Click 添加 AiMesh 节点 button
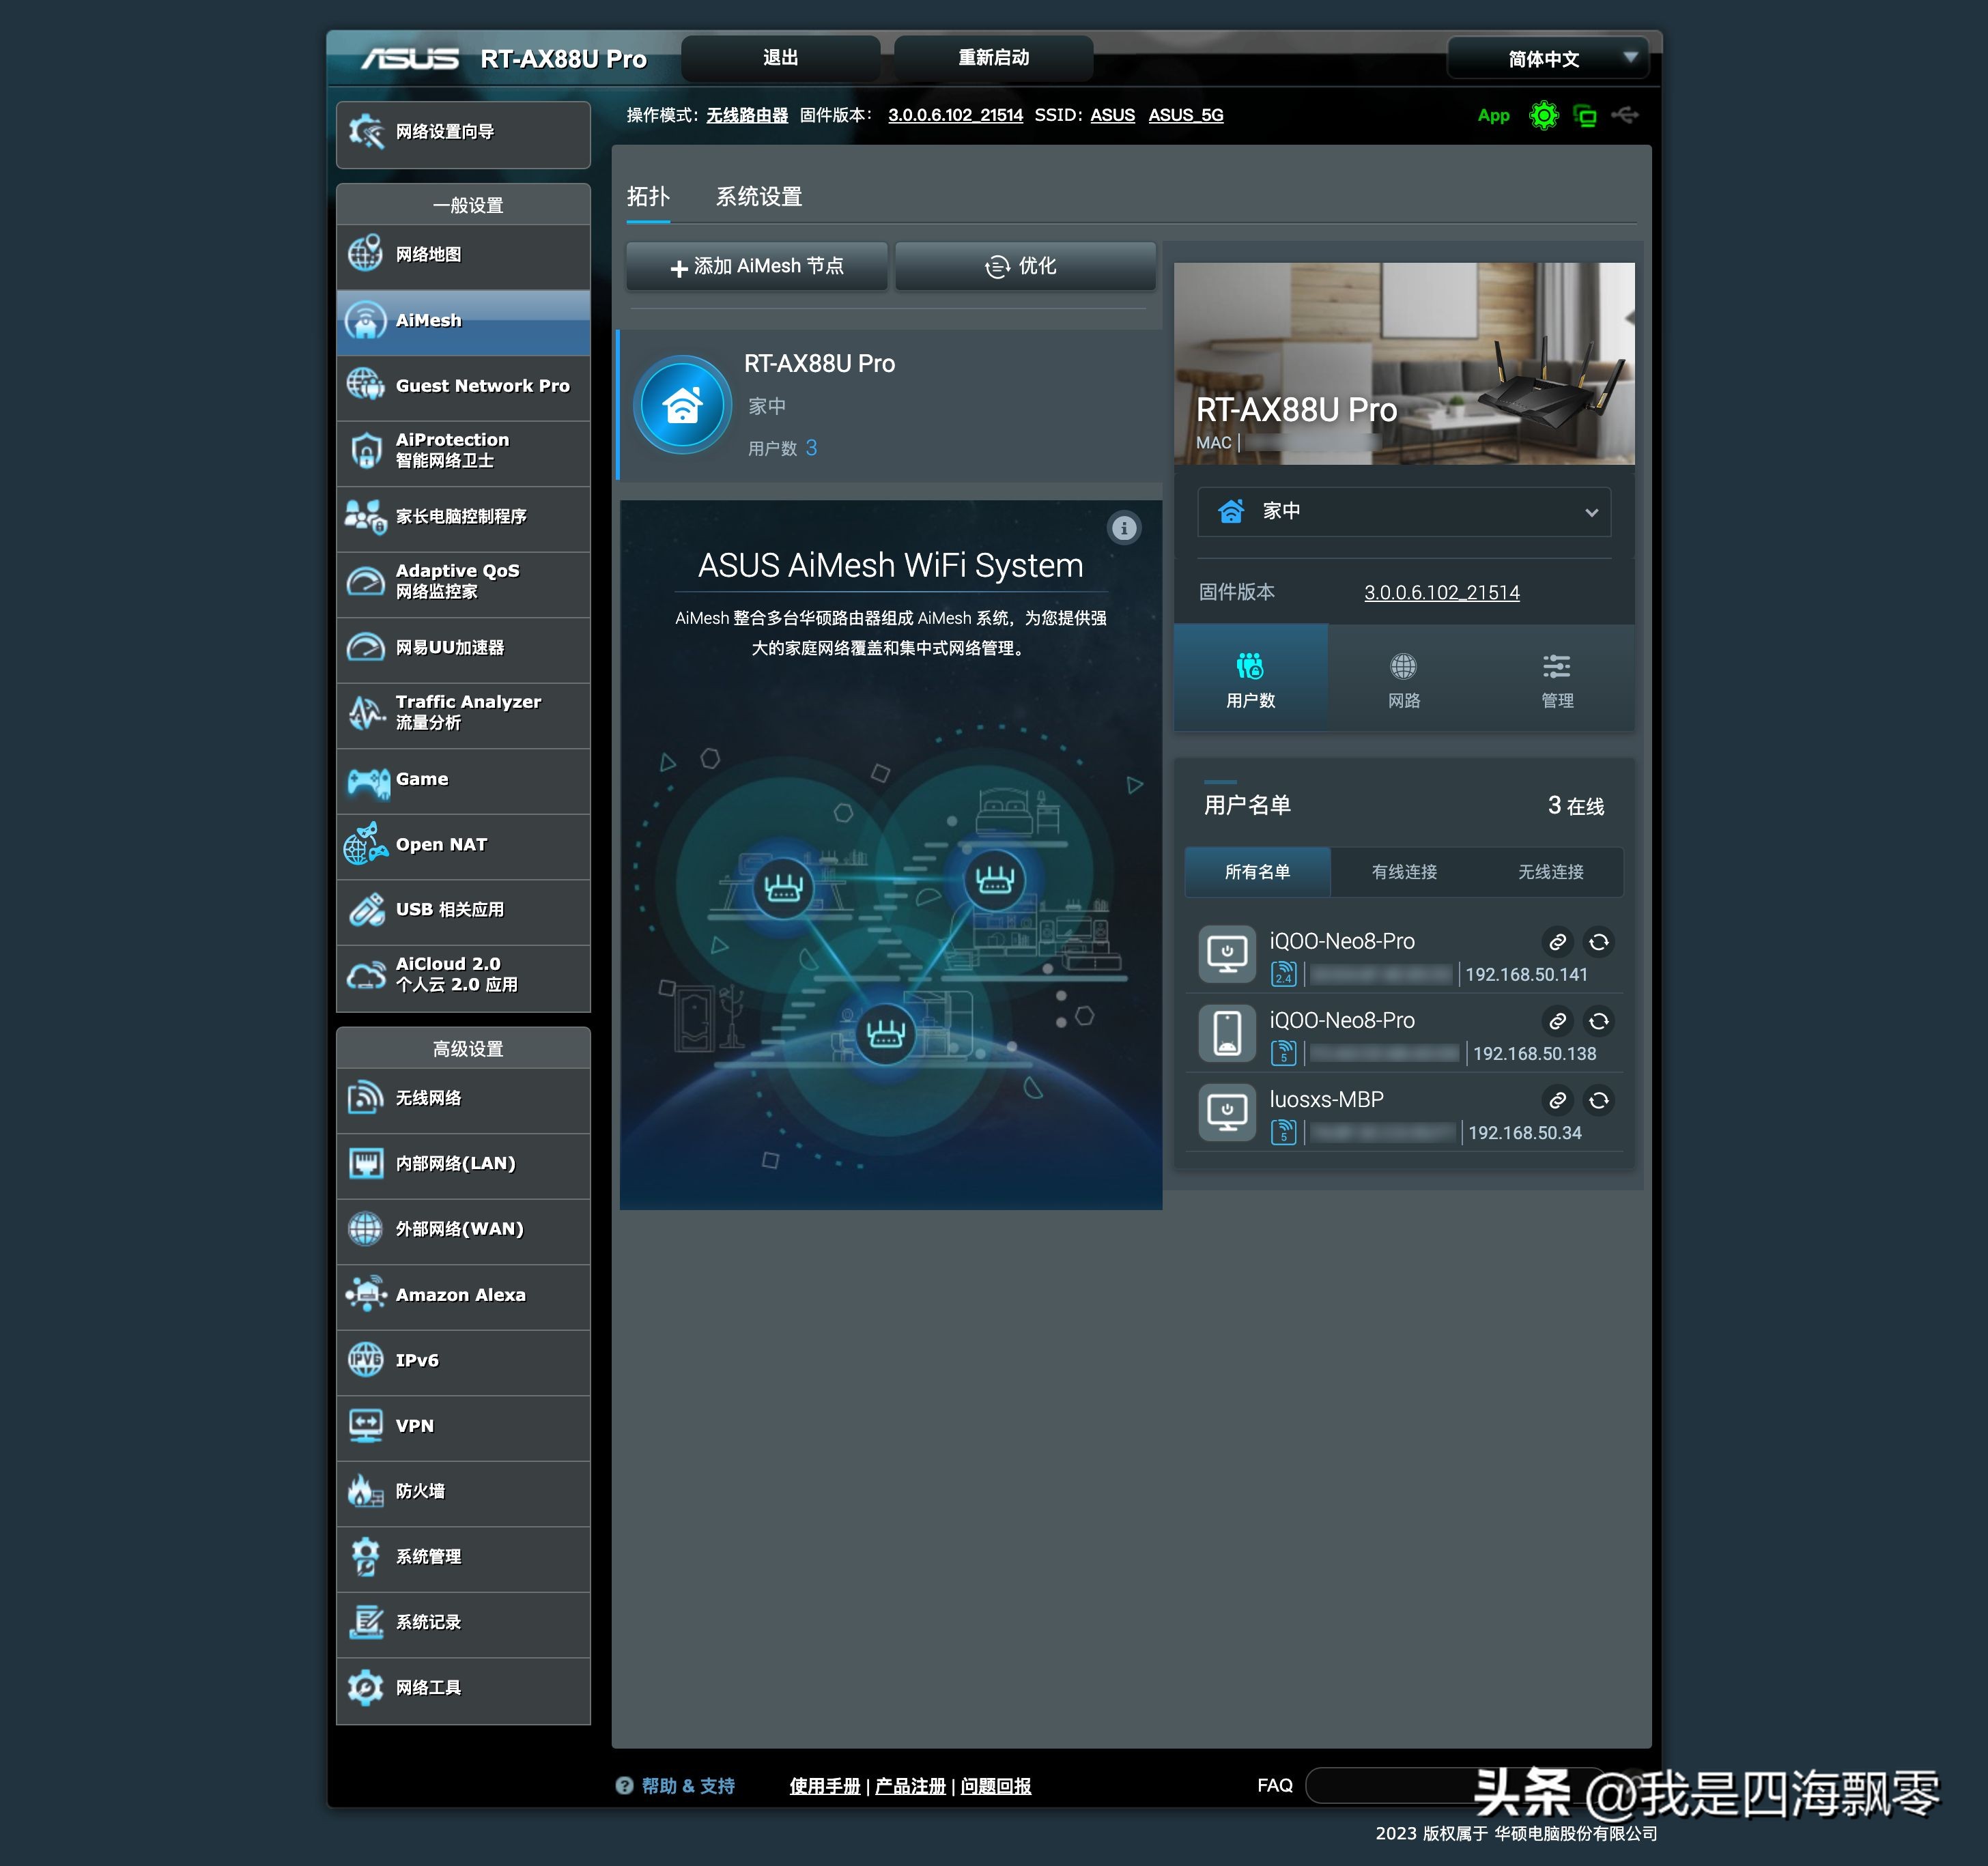Viewport: 1988px width, 1866px height. point(757,267)
